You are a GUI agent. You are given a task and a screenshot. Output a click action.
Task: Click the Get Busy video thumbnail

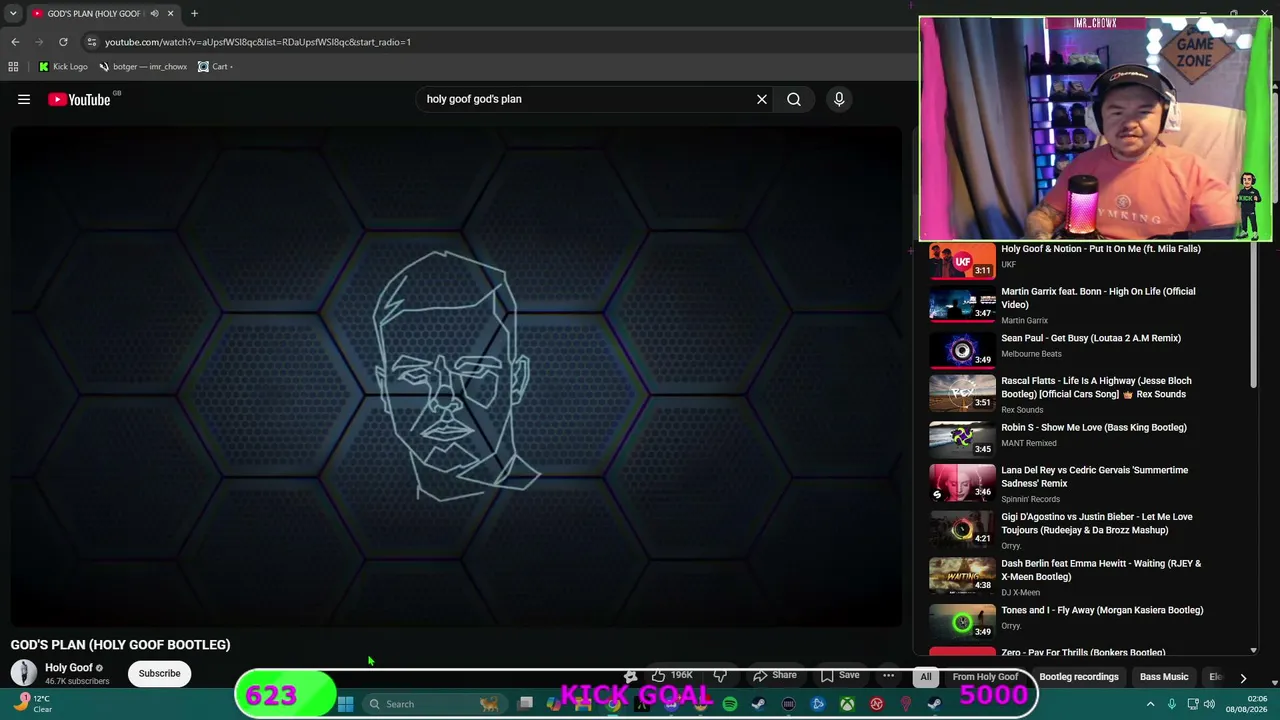click(x=962, y=350)
